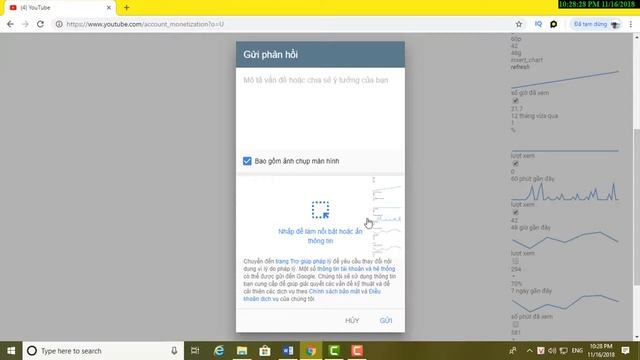The width and height of the screenshot is (640, 360).
Task: Uncheck Bao gồm ảnh chụp màn hình
Action: tap(247, 161)
